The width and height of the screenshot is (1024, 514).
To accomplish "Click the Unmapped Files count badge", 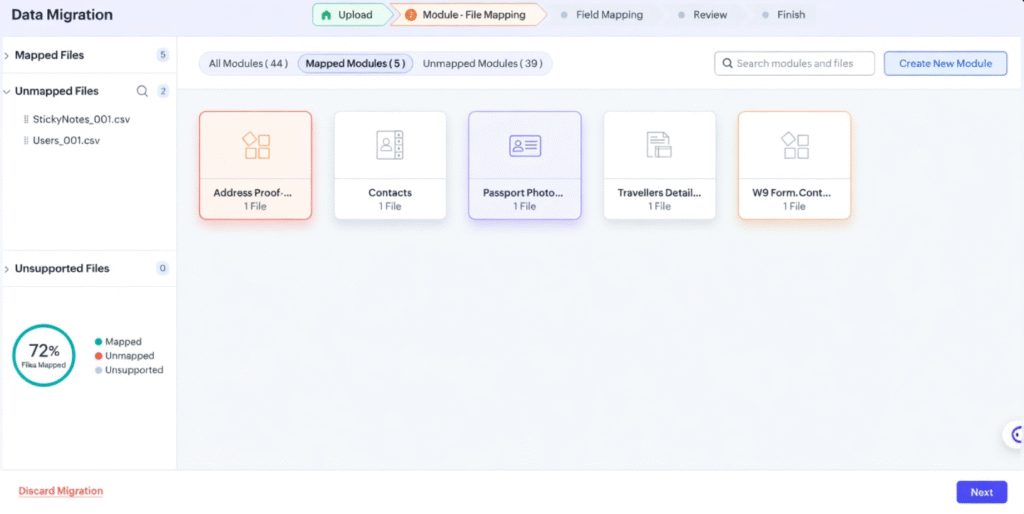I will [x=163, y=91].
